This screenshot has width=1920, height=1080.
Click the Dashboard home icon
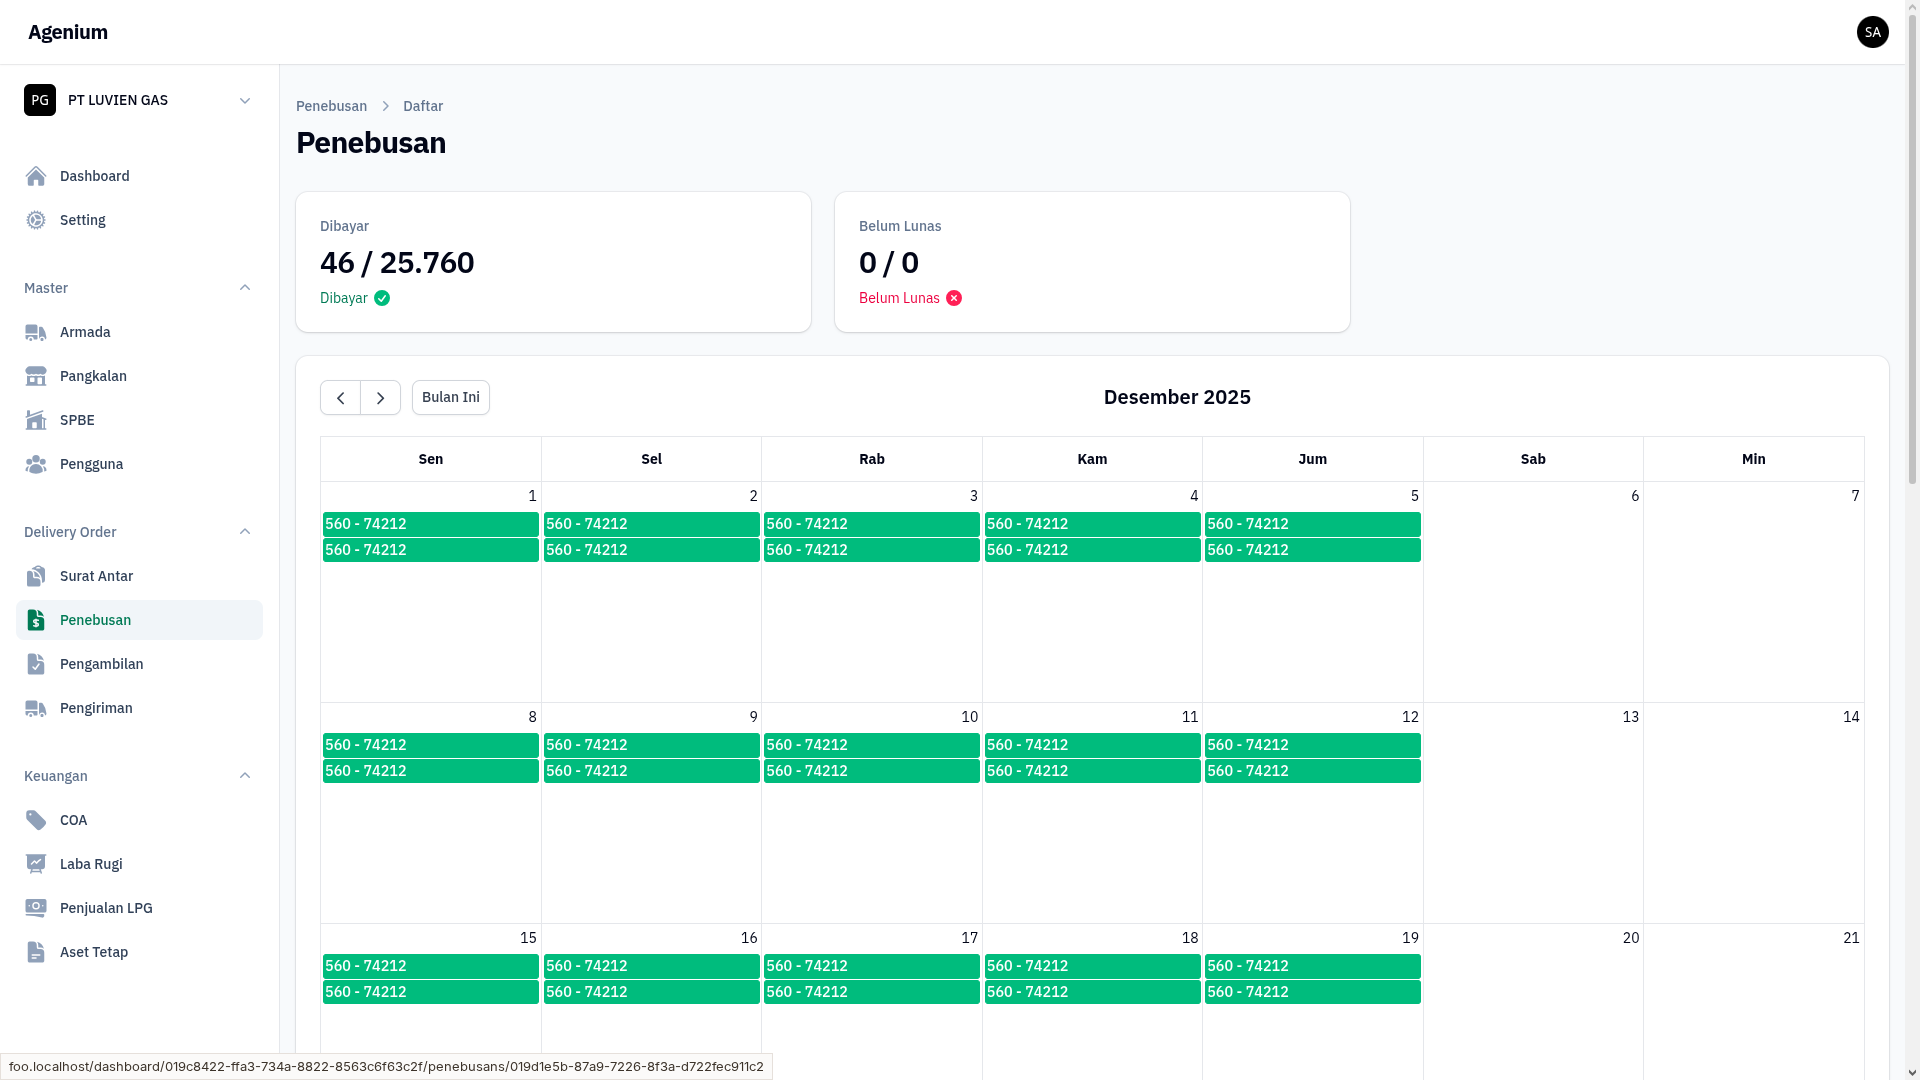click(x=36, y=176)
